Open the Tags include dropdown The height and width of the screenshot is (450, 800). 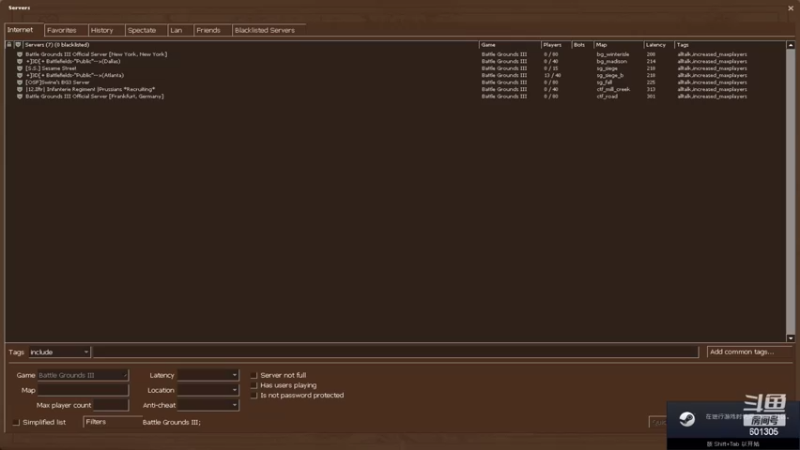point(59,352)
